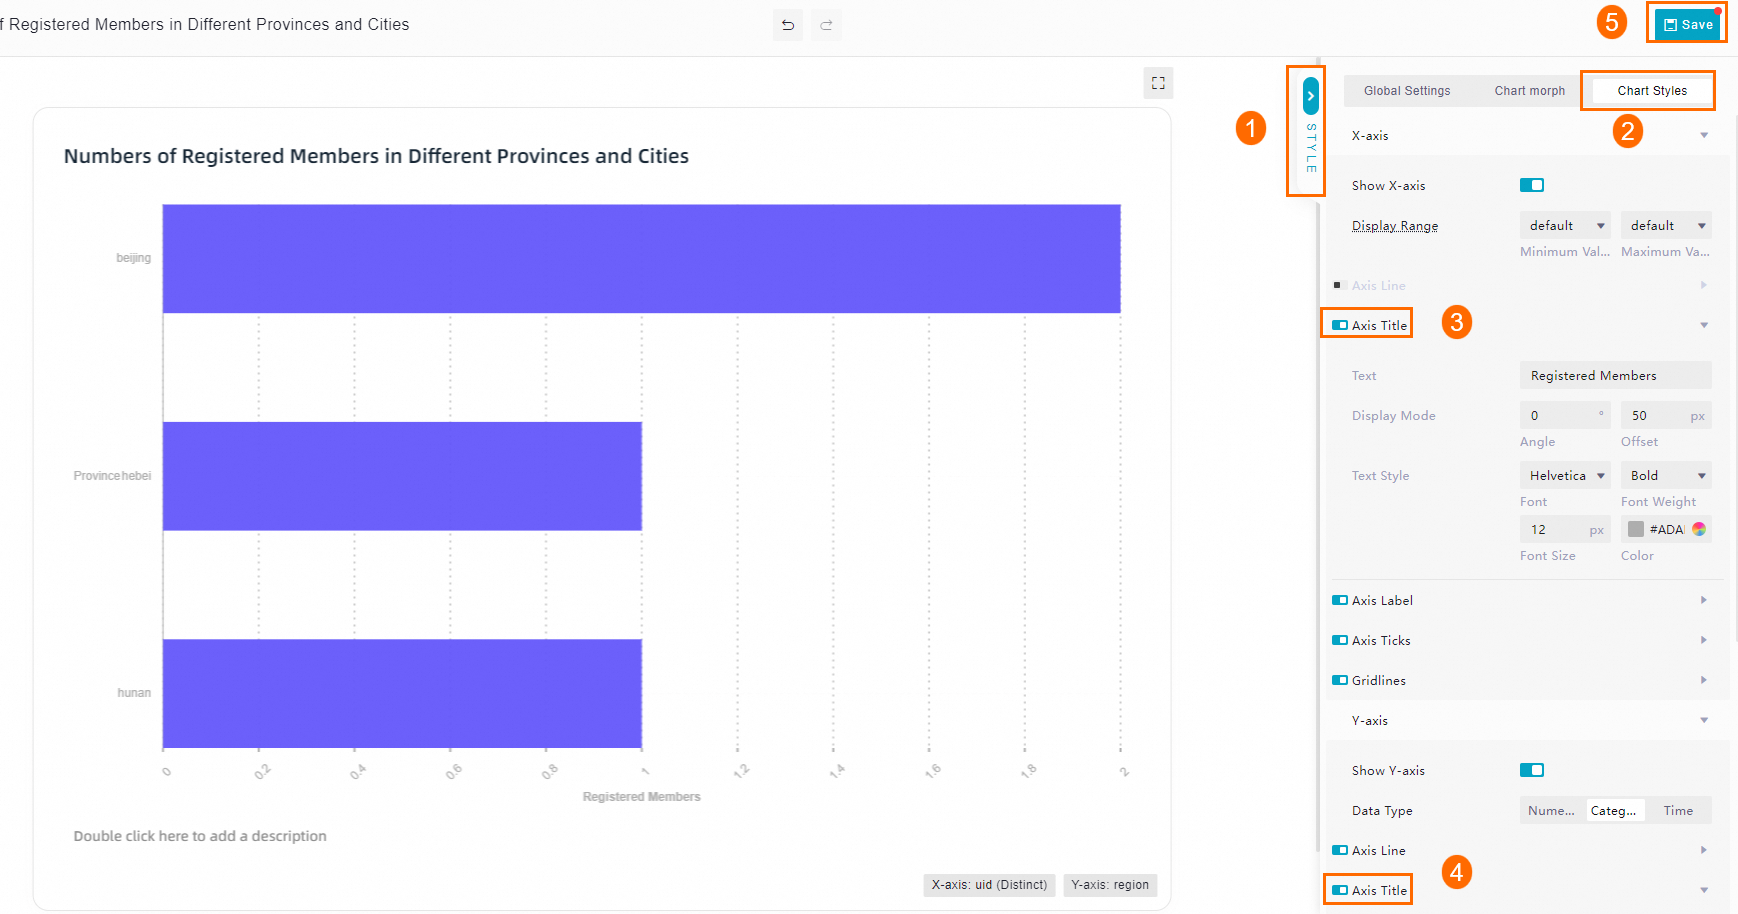Toggle the Show X-axis switch

coord(1532,185)
